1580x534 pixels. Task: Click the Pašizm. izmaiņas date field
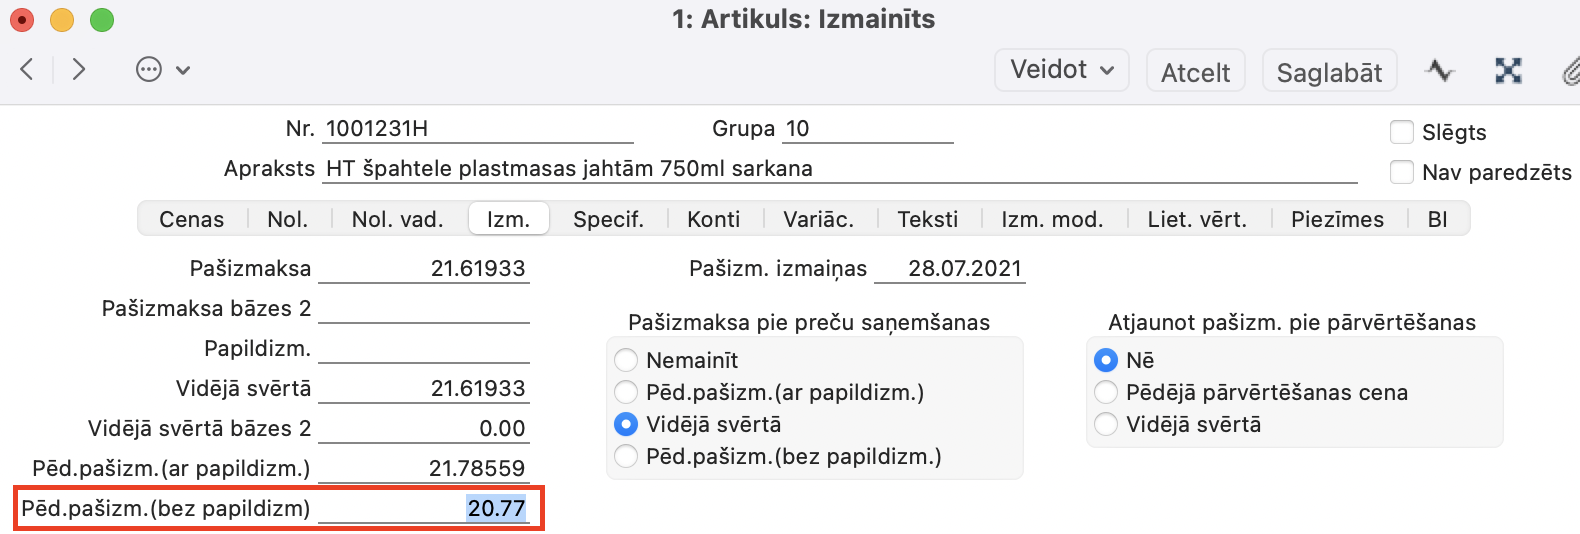(949, 268)
